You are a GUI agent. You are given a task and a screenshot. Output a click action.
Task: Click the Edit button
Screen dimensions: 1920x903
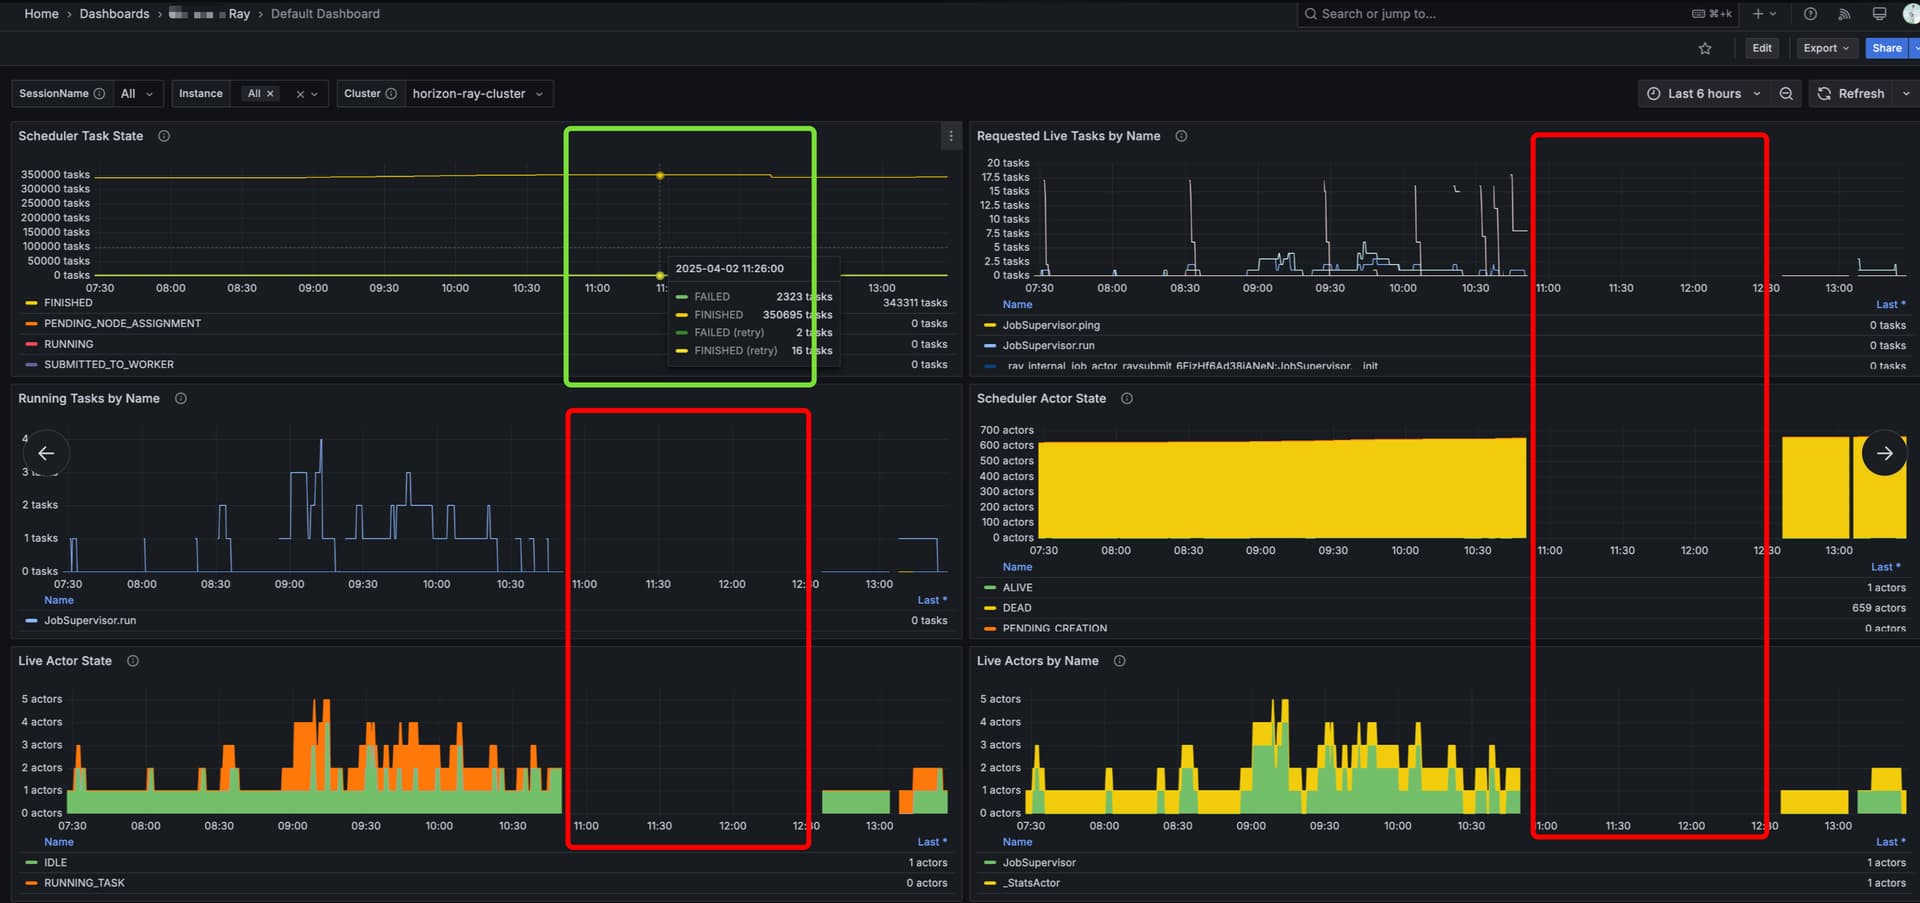point(1761,48)
